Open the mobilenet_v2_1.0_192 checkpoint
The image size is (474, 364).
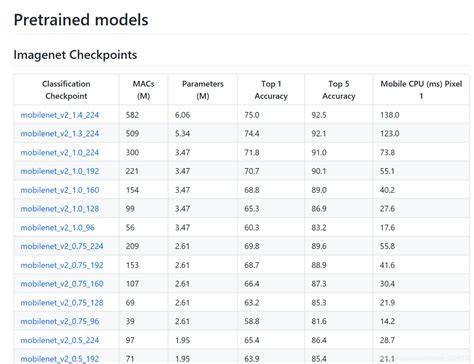click(60, 171)
